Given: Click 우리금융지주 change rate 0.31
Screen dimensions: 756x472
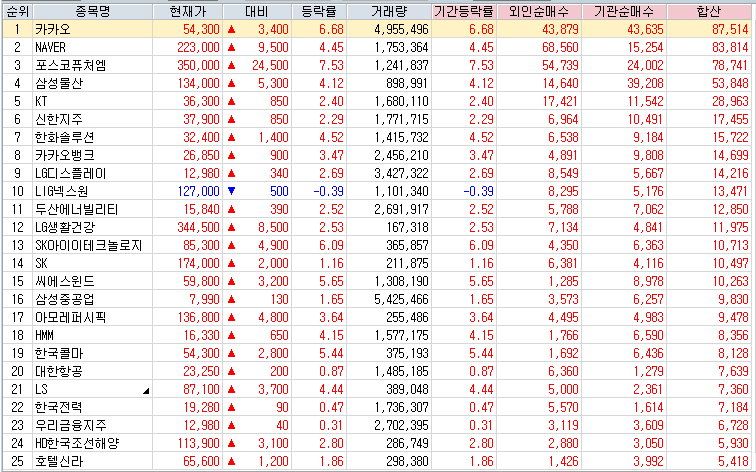Looking at the screenshot, I should (331, 425).
